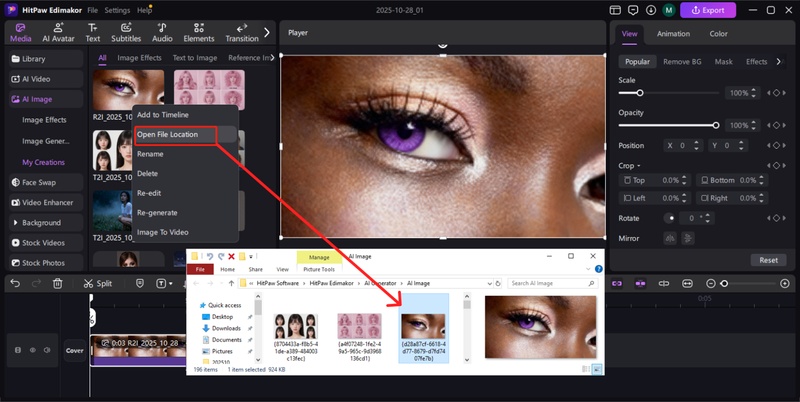Expand the Crop options dropdown arrow
Image resolution: width=800 pixels, height=402 pixels.
[x=638, y=166]
